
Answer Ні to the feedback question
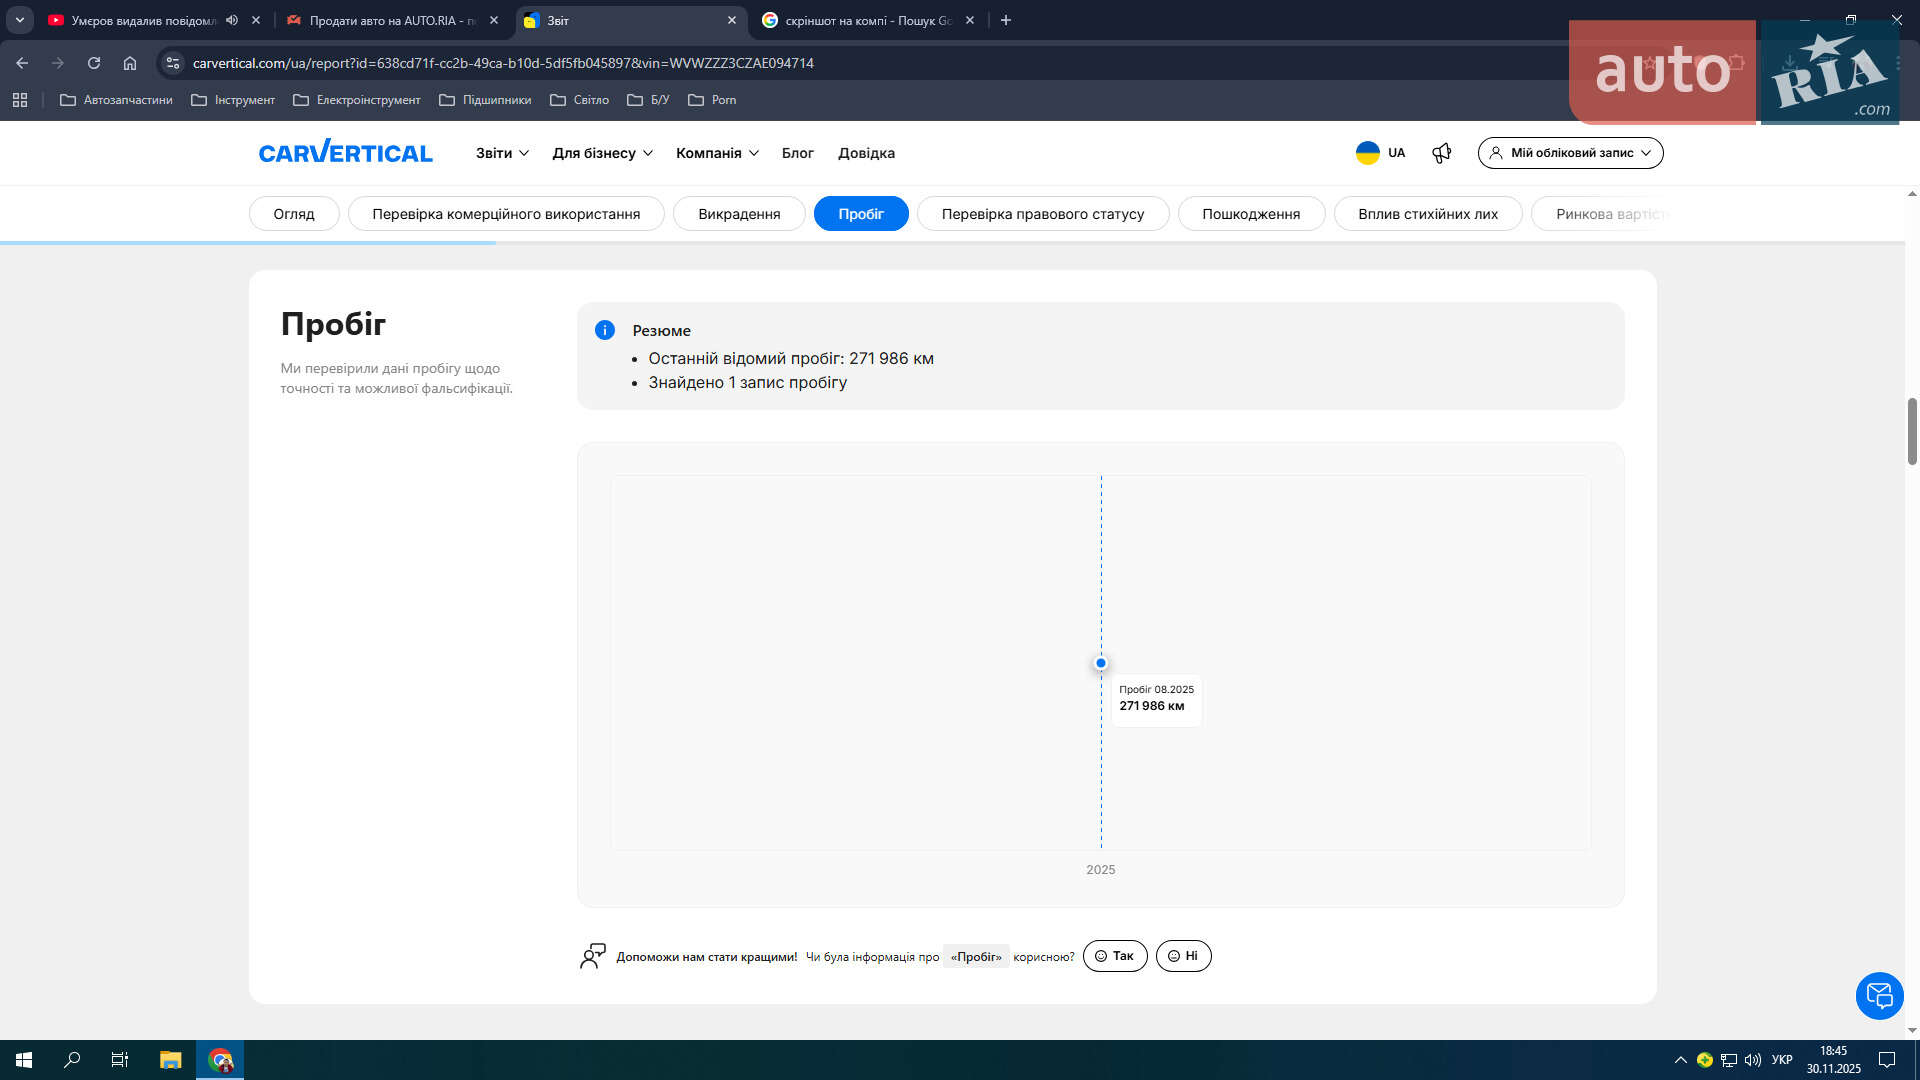(1183, 956)
